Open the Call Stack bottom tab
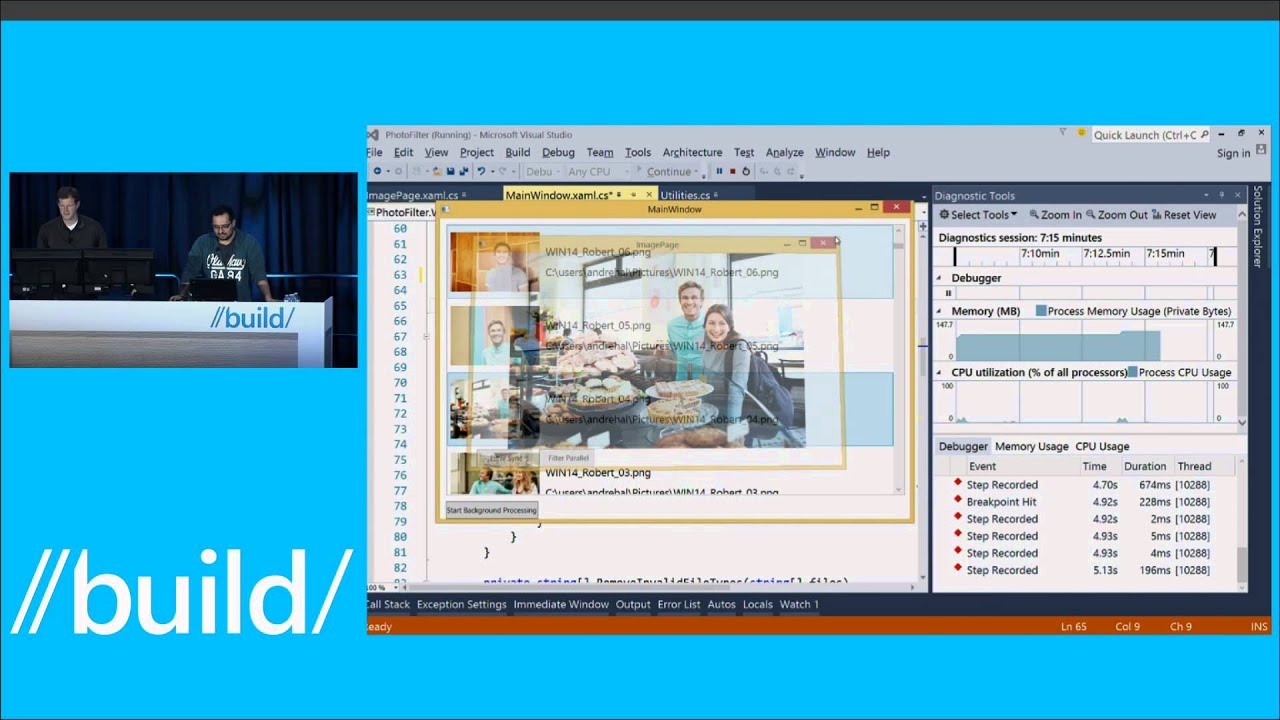This screenshot has width=1280, height=720. (387, 604)
